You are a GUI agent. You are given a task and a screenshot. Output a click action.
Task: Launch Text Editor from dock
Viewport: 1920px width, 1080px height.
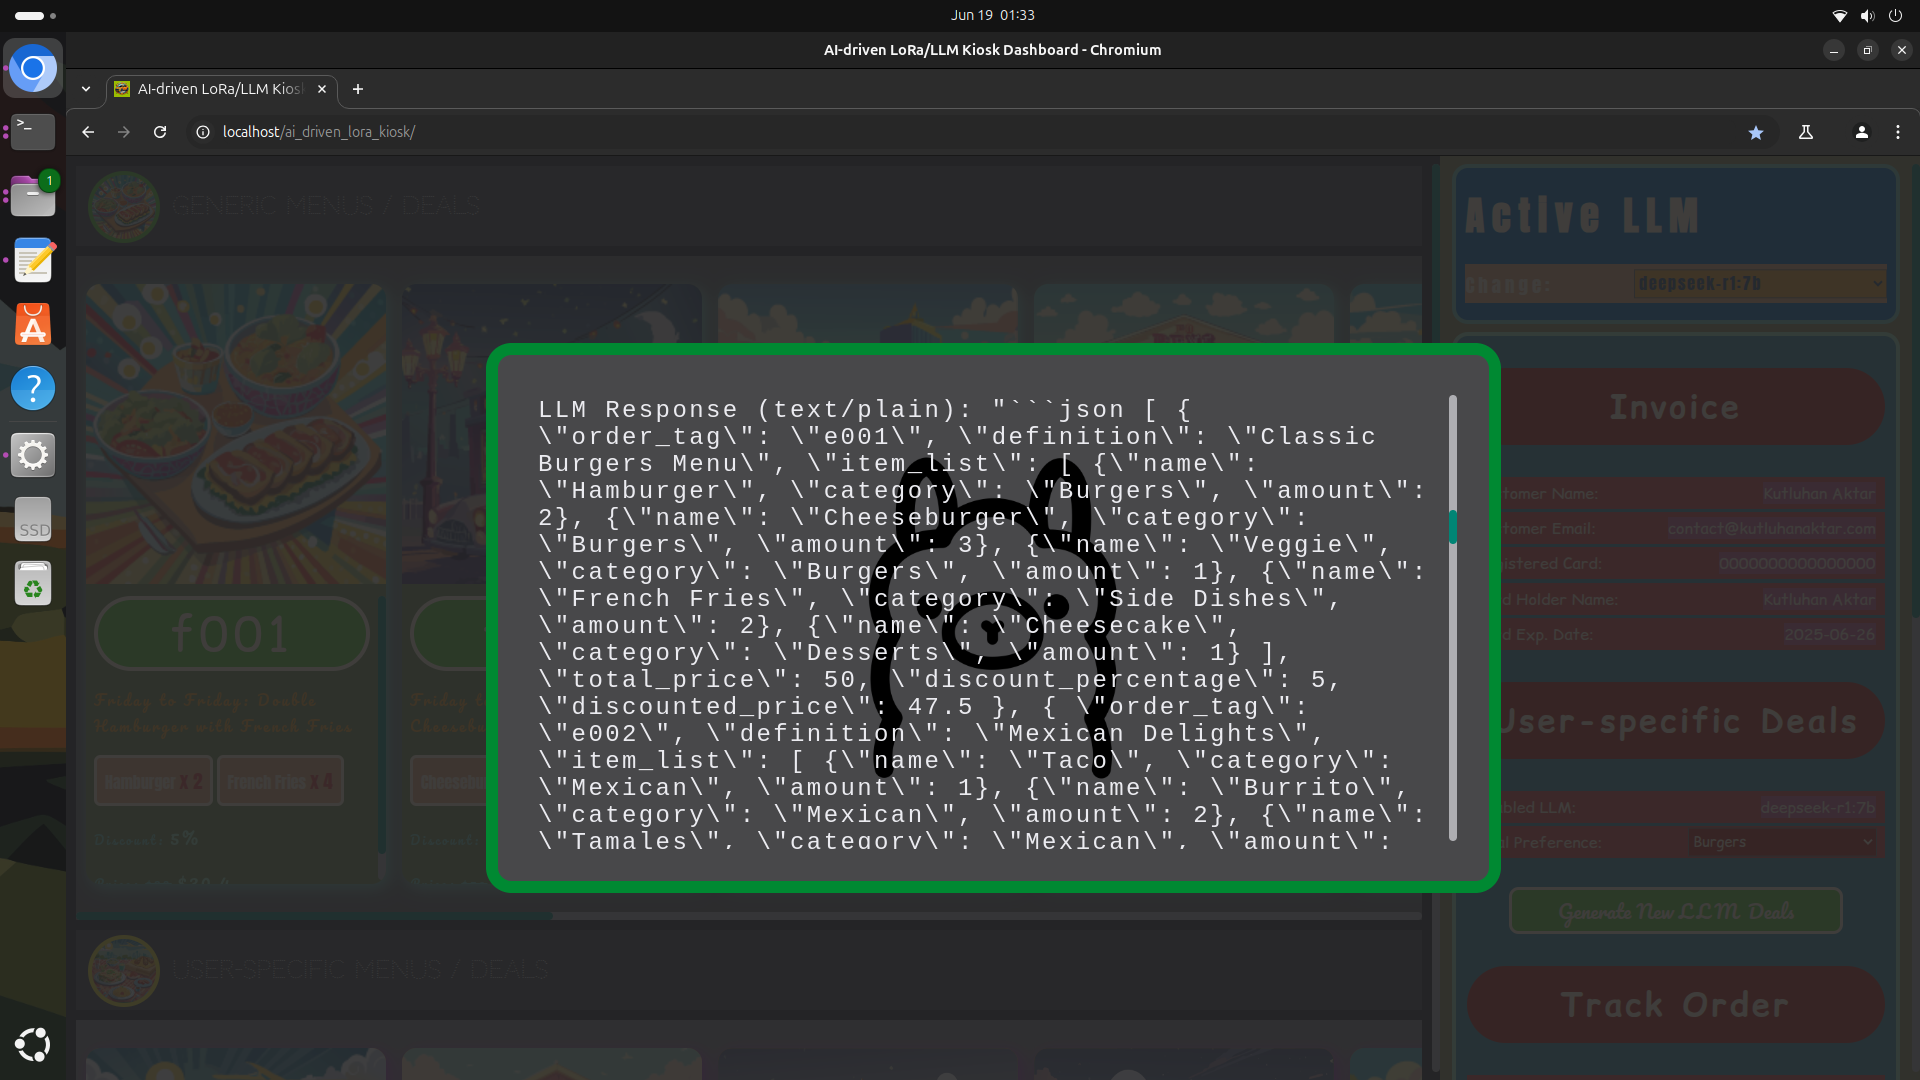point(33,260)
